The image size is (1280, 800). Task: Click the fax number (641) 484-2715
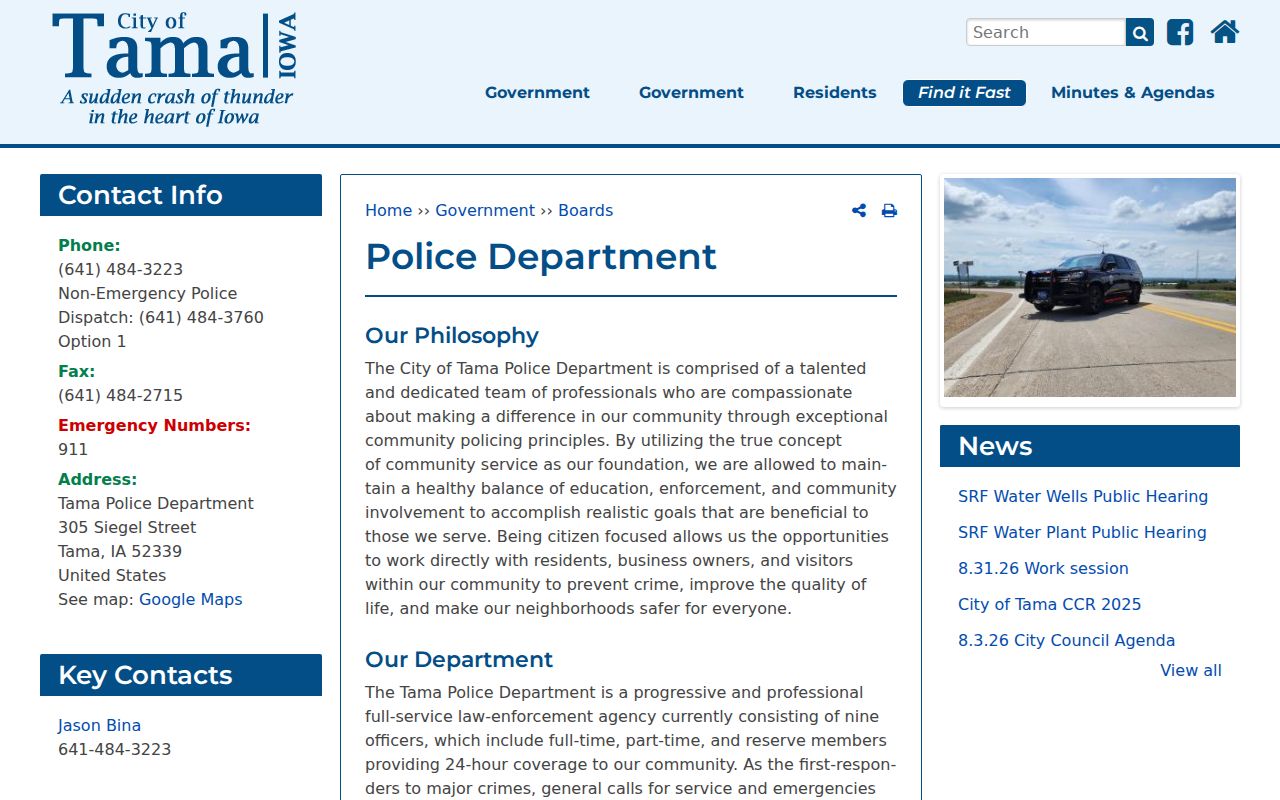[x=120, y=395]
